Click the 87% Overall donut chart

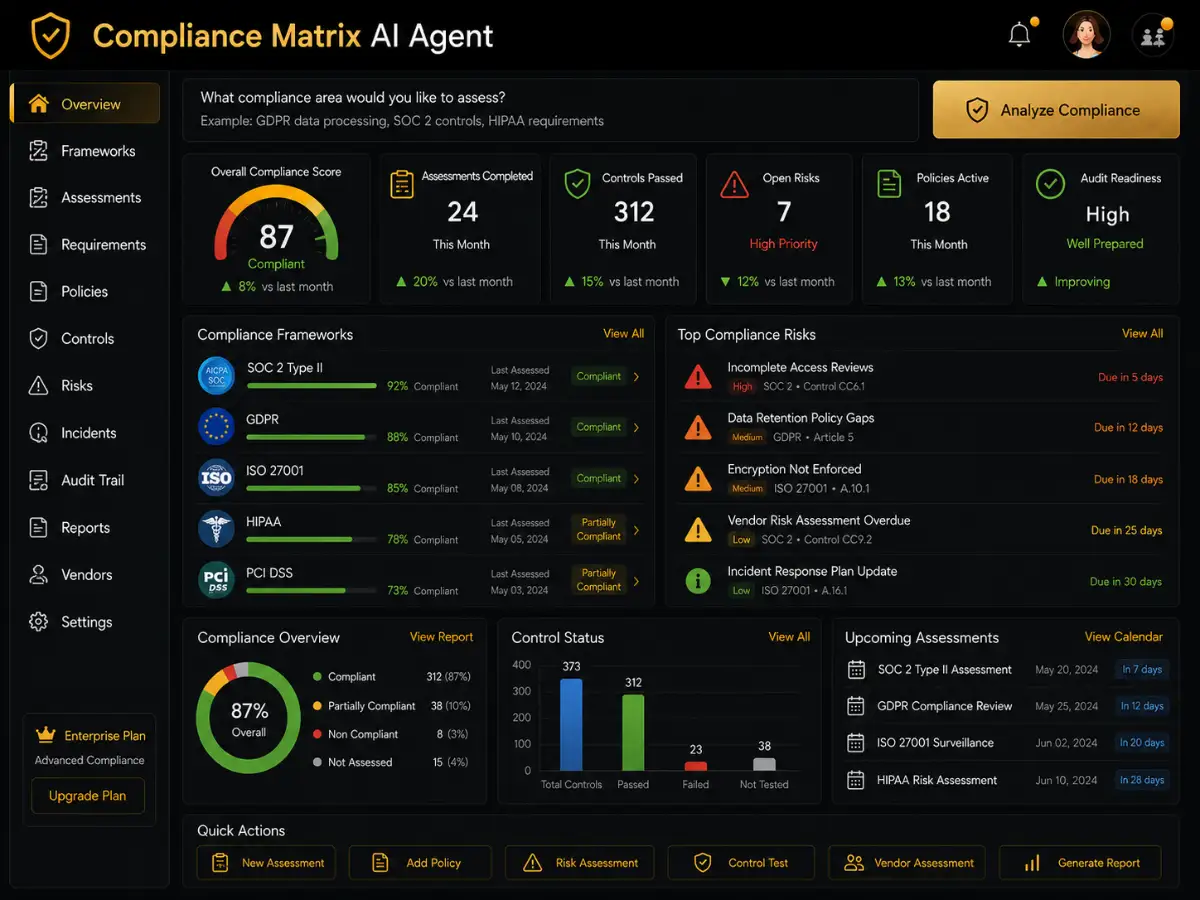click(x=249, y=718)
